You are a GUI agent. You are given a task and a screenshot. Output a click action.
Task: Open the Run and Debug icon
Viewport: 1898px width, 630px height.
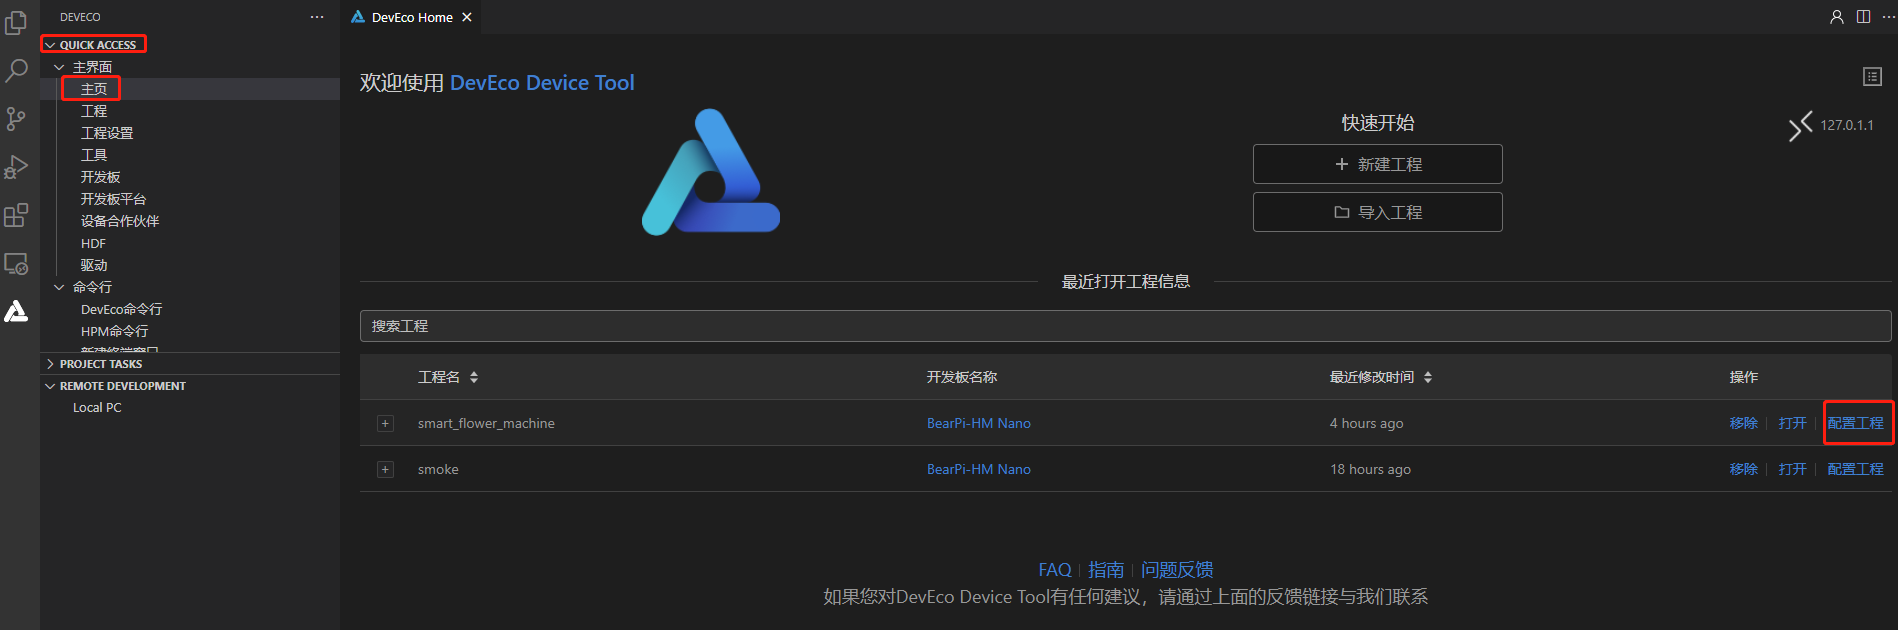pyautogui.click(x=16, y=167)
